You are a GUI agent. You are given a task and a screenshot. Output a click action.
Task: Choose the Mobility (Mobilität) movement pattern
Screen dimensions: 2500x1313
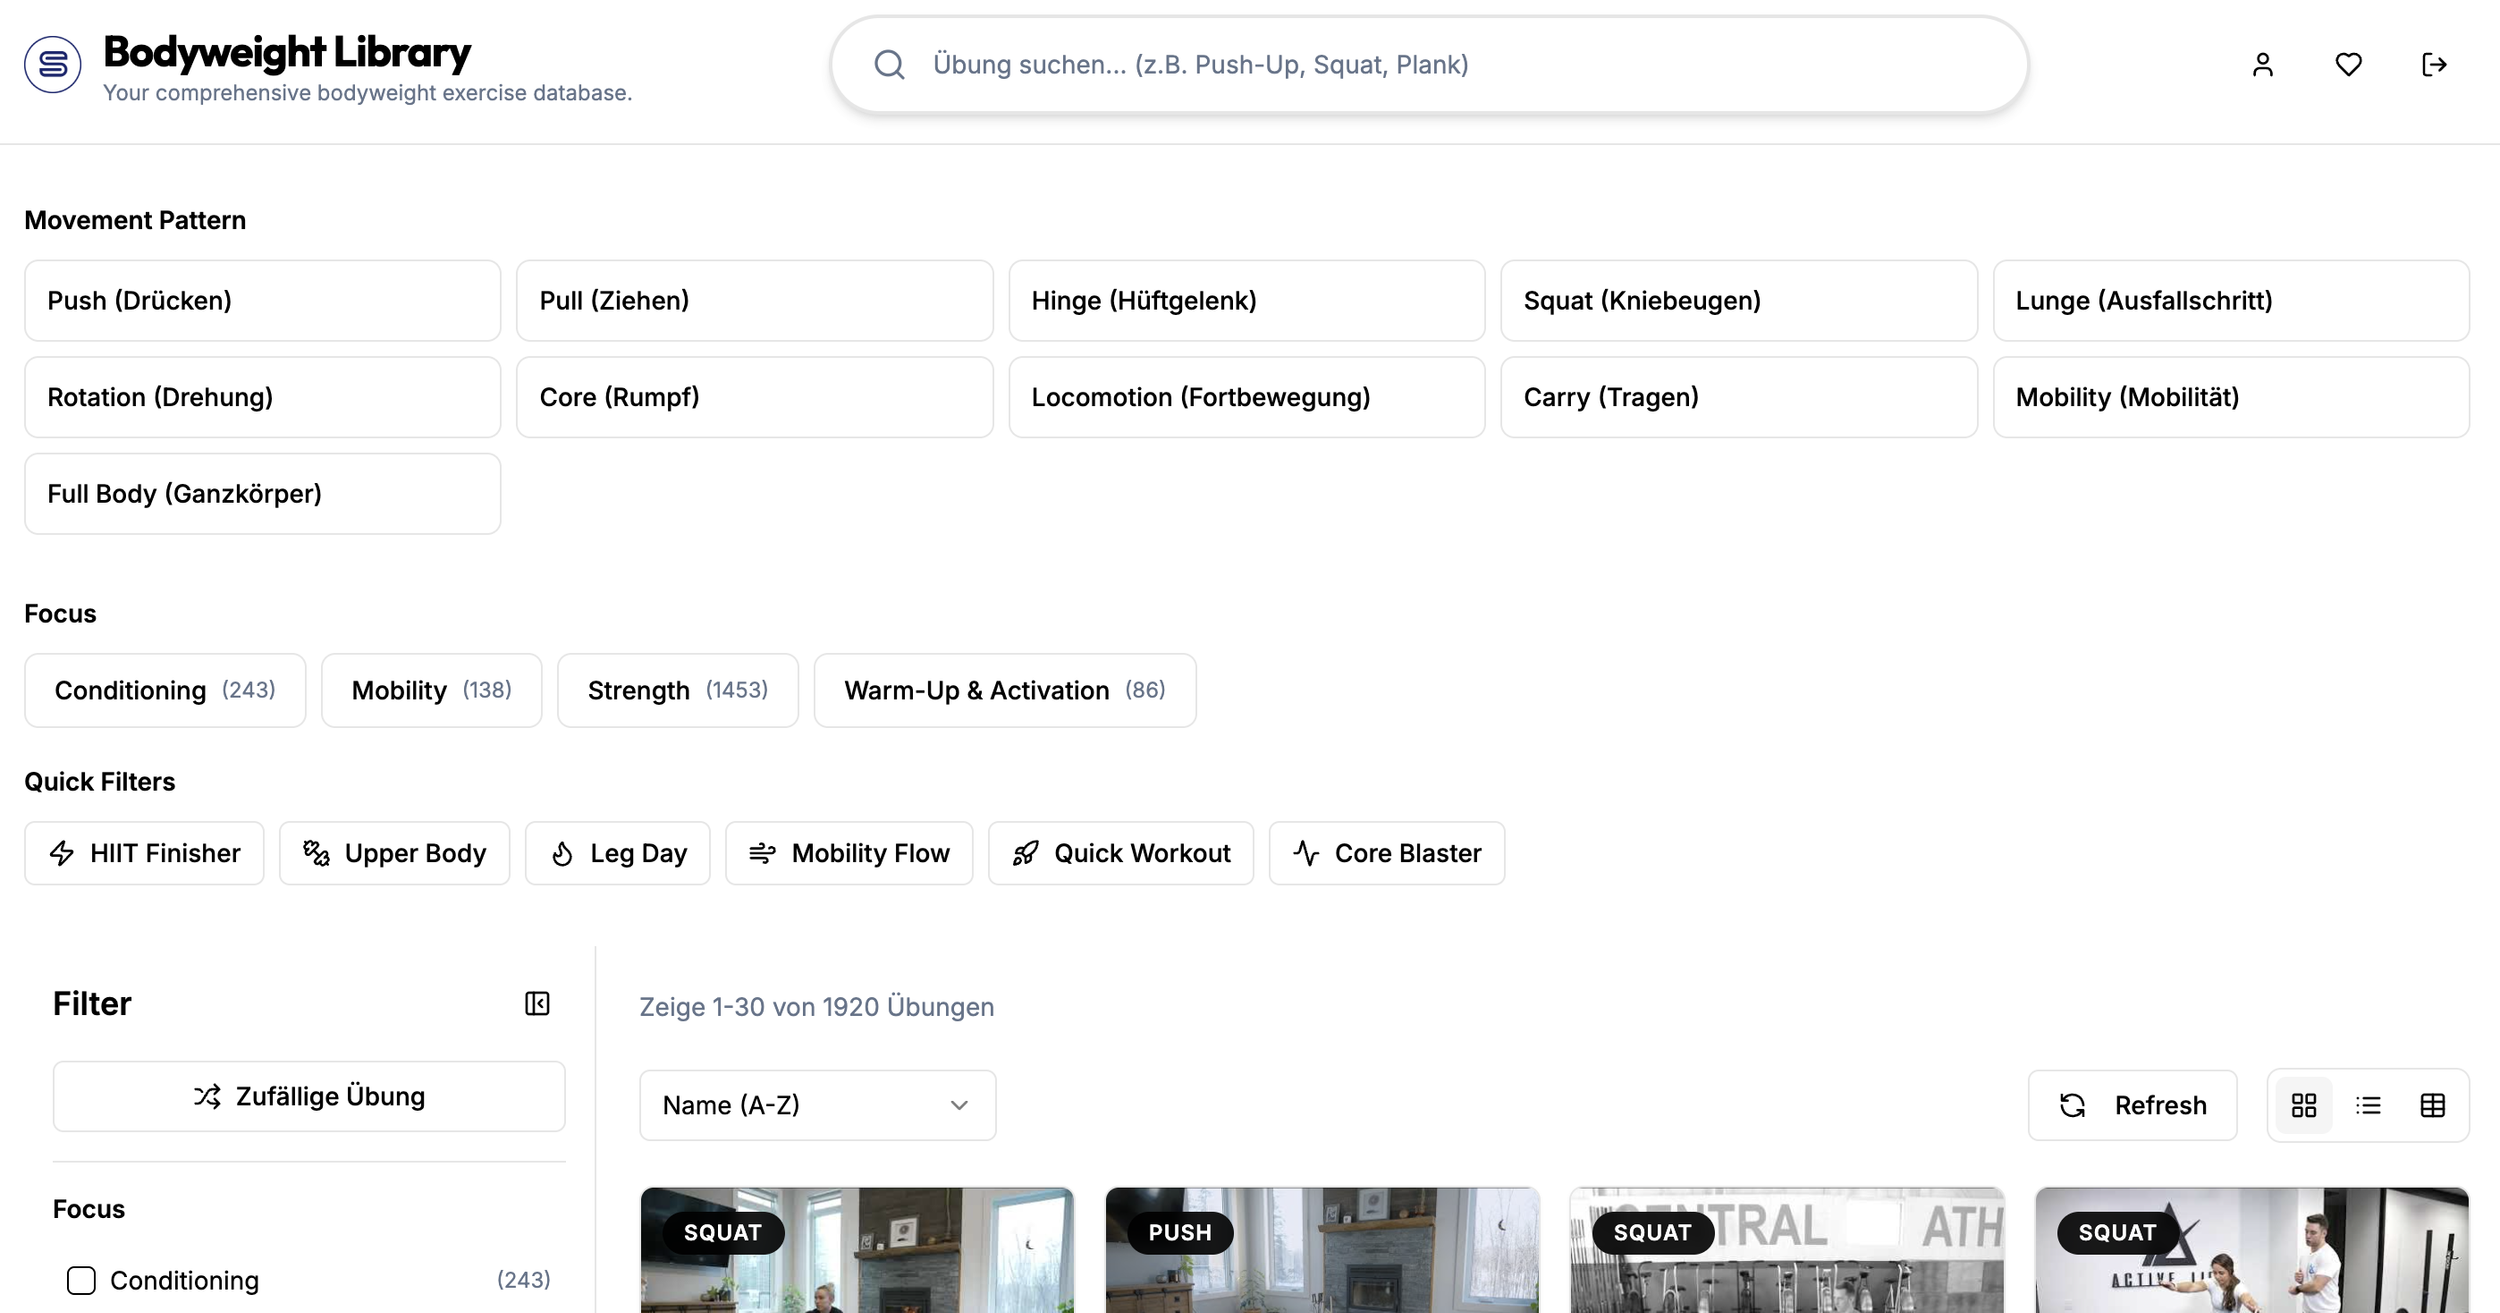point(2230,397)
